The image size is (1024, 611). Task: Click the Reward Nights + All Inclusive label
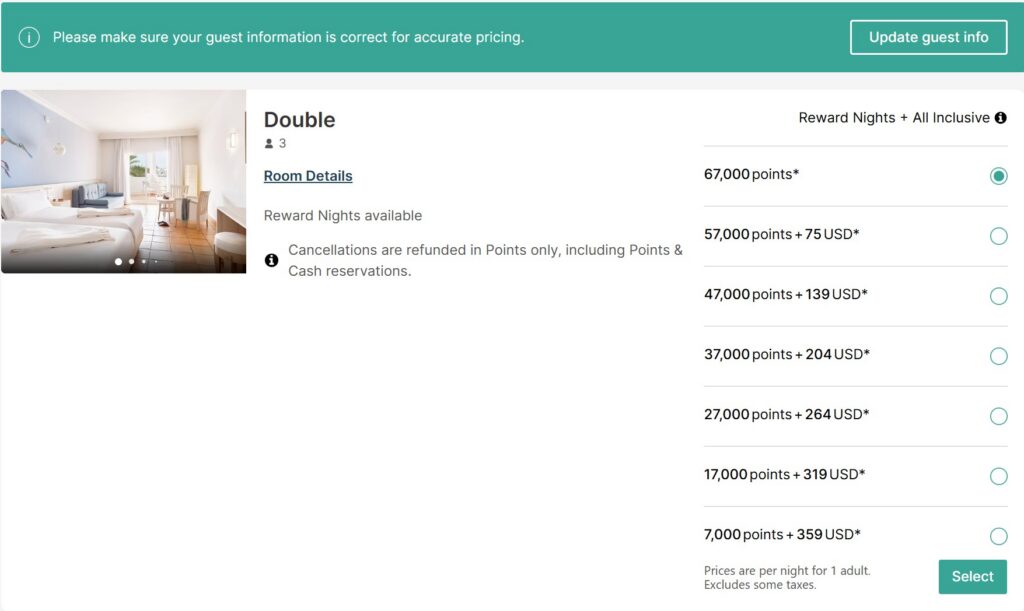[893, 118]
